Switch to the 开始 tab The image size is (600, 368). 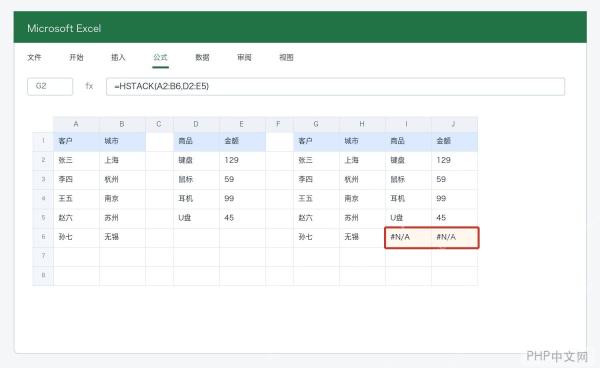click(x=76, y=57)
